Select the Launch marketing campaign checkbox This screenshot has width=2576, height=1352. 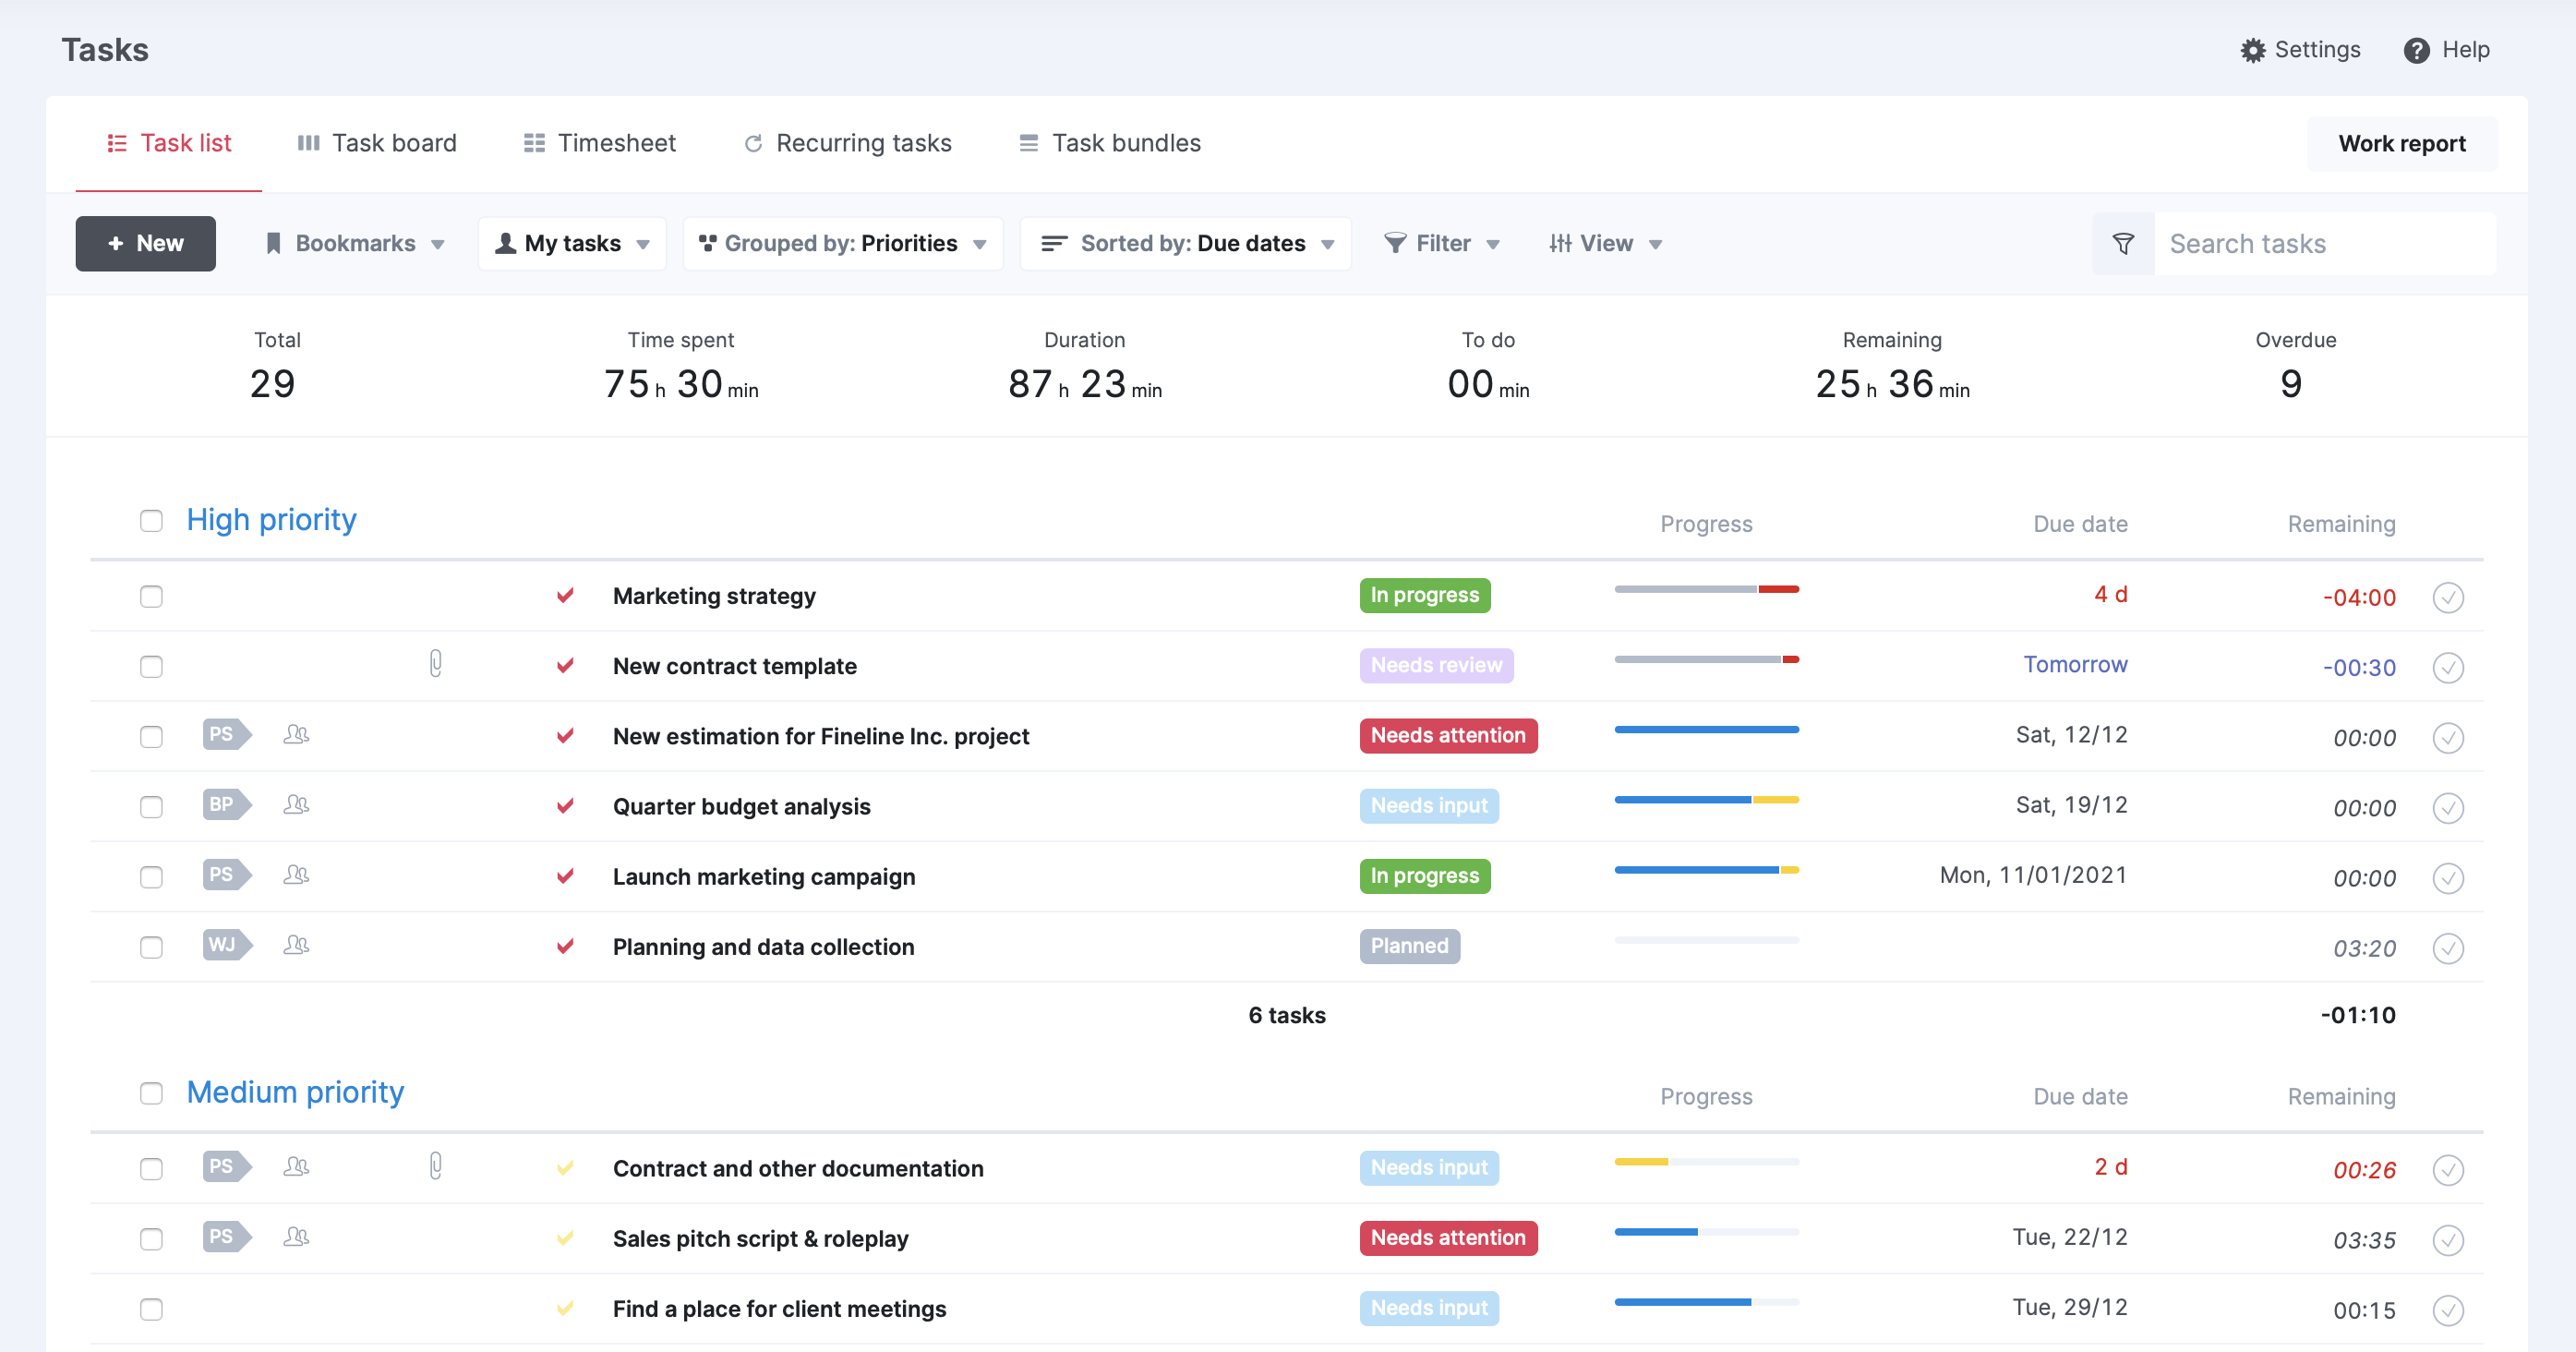[x=151, y=877]
